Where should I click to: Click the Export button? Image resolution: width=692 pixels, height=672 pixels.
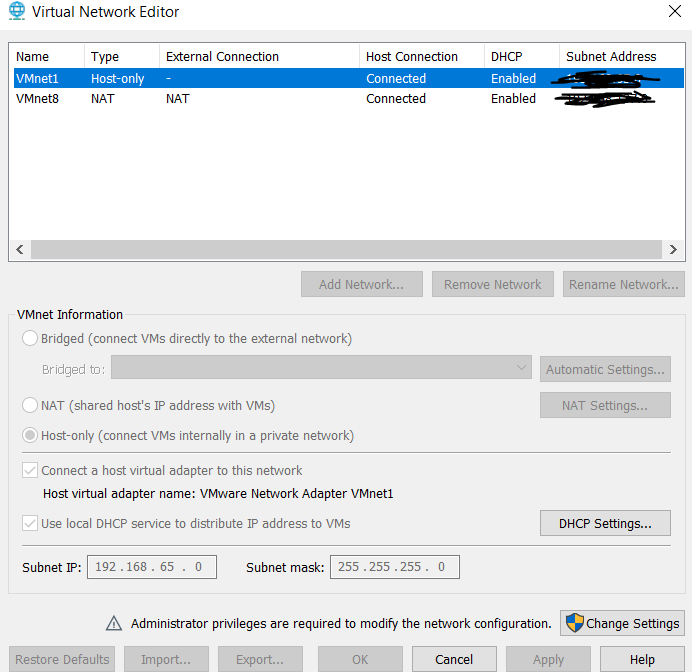click(x=260, y=659)
